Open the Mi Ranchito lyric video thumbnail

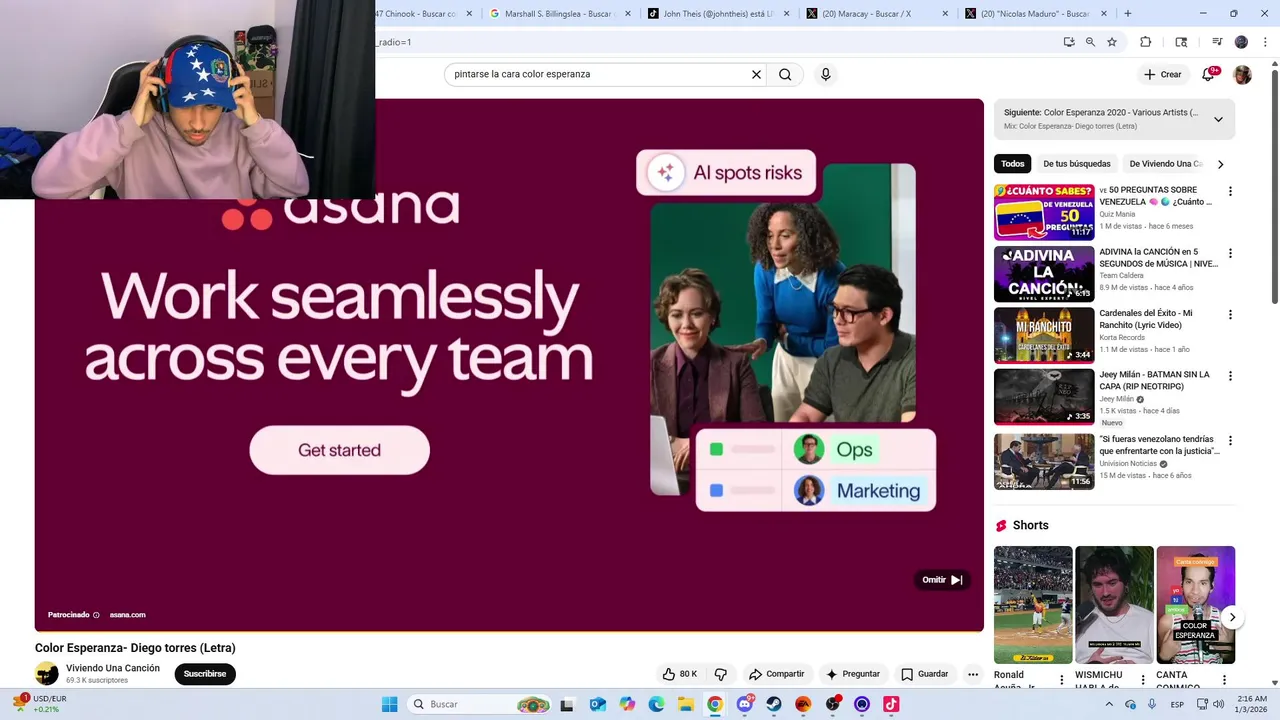coord(1044,335)
